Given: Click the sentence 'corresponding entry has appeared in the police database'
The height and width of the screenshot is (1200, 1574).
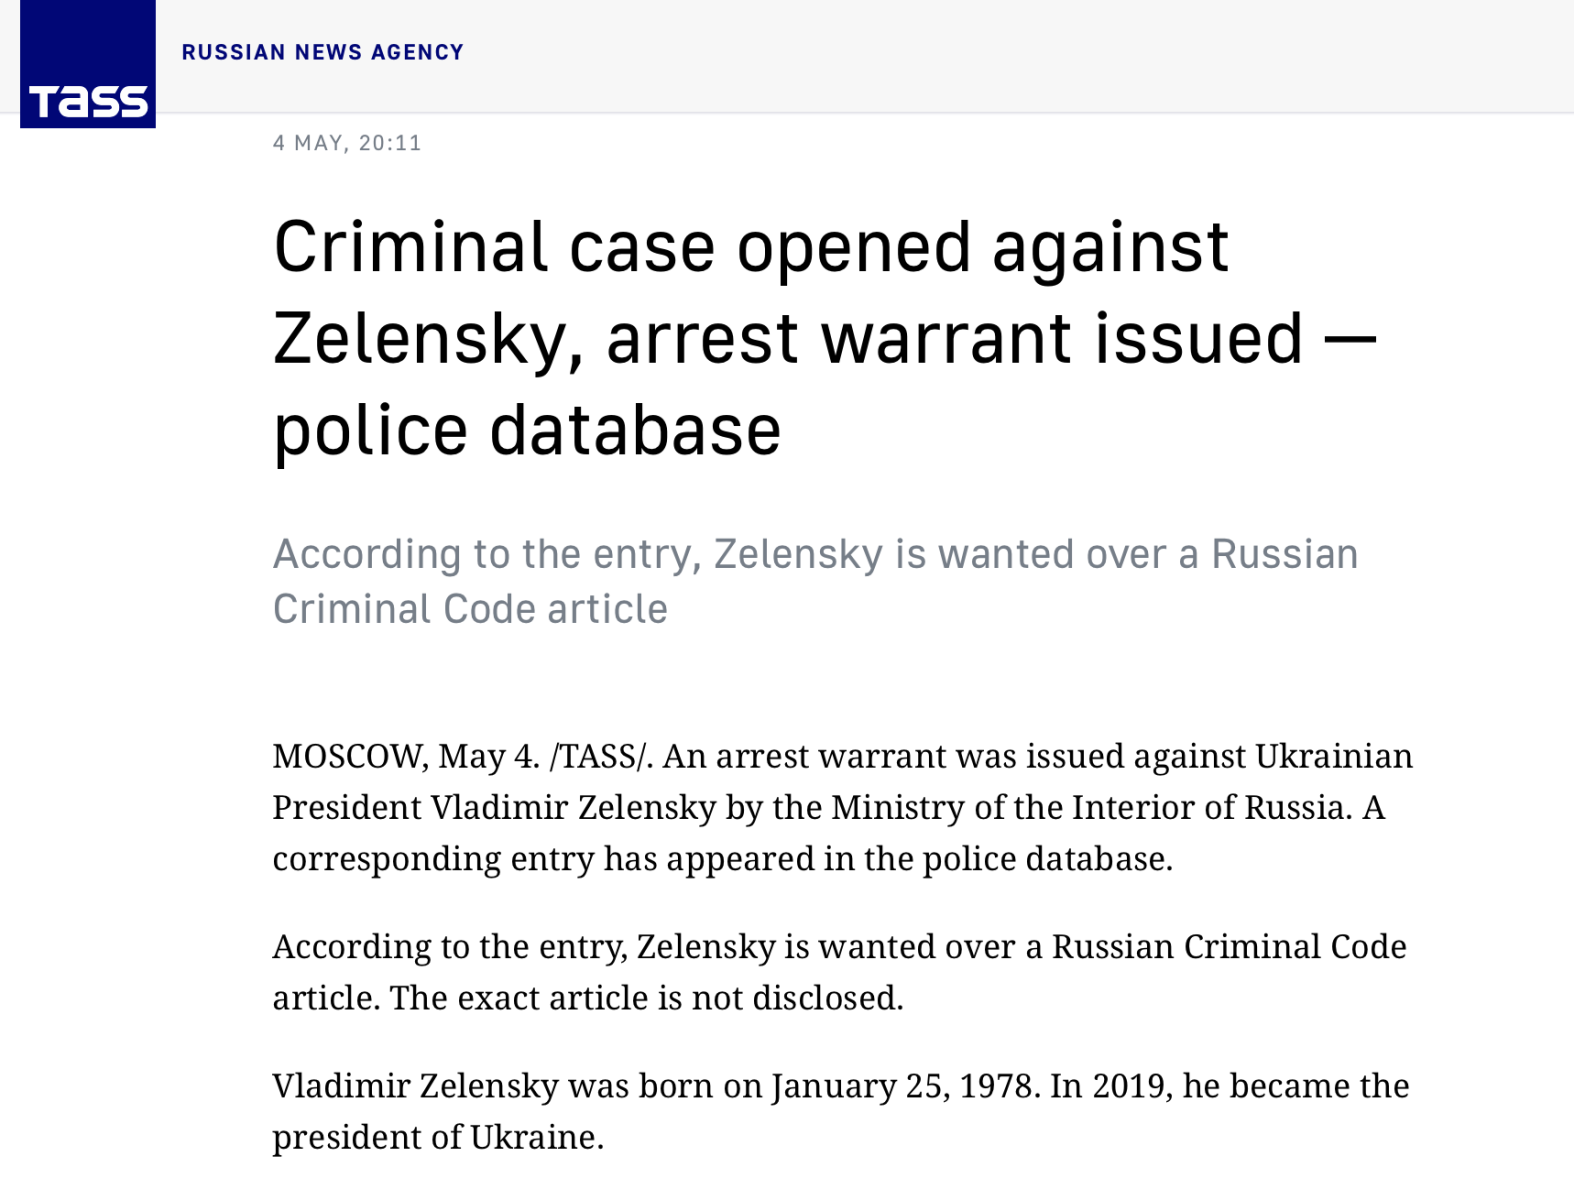Looking at the screenshot, I should (720, 859).
